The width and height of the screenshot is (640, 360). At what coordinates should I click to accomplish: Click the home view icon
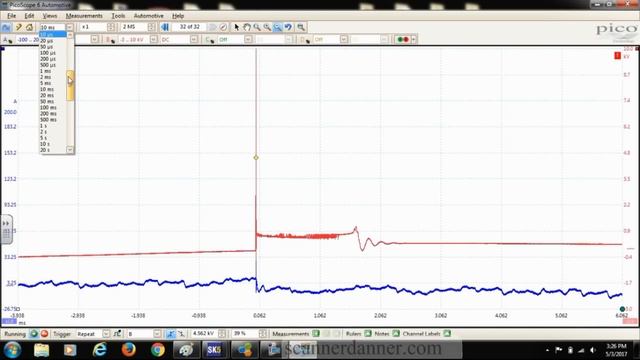coord(29,27)
